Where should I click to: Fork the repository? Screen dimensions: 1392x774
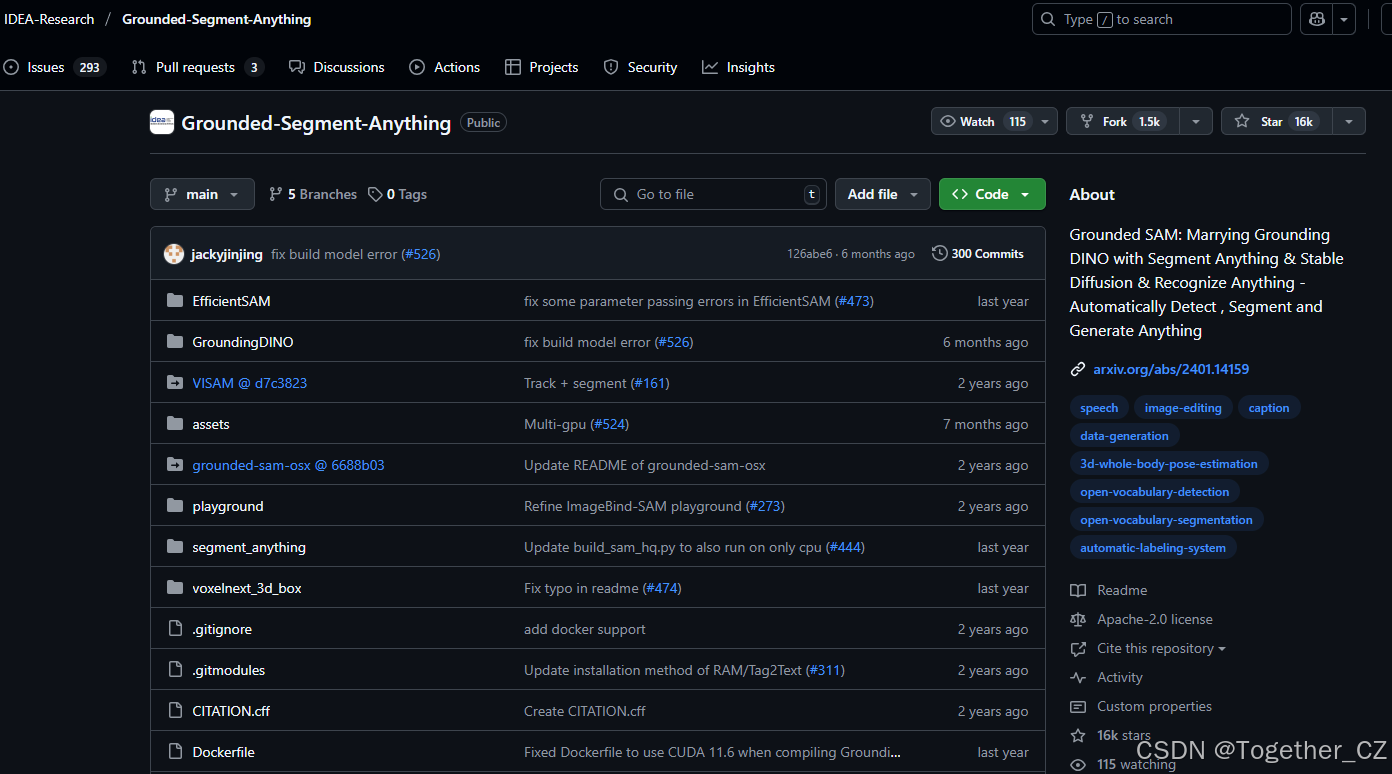(1122, 121)
